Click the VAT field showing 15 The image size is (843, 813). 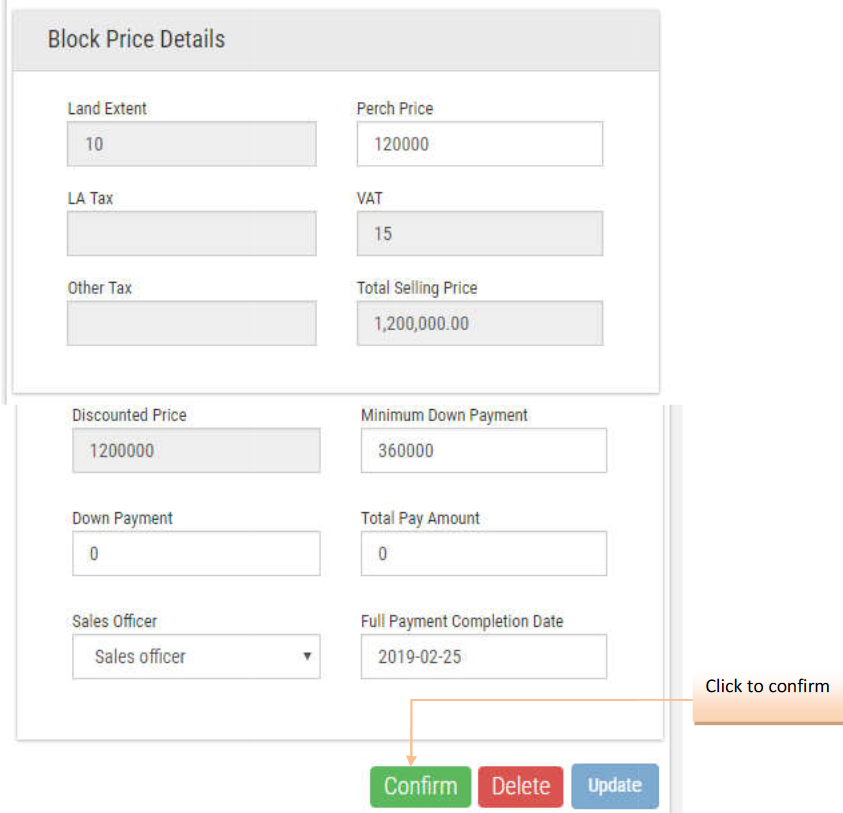pos(479,234)
